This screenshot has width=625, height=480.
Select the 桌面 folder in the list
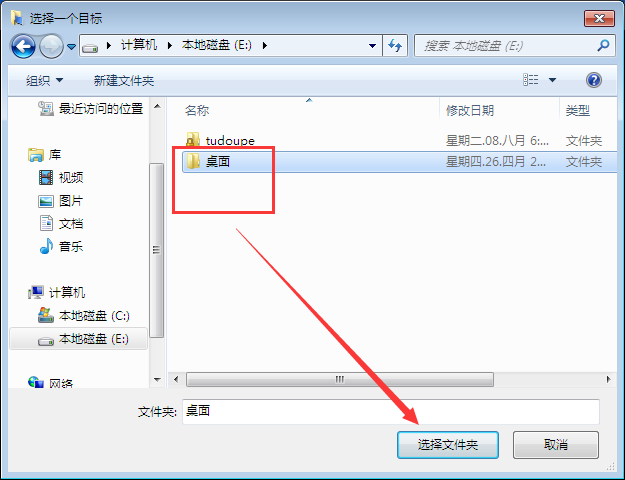click(x=399, y=161)
